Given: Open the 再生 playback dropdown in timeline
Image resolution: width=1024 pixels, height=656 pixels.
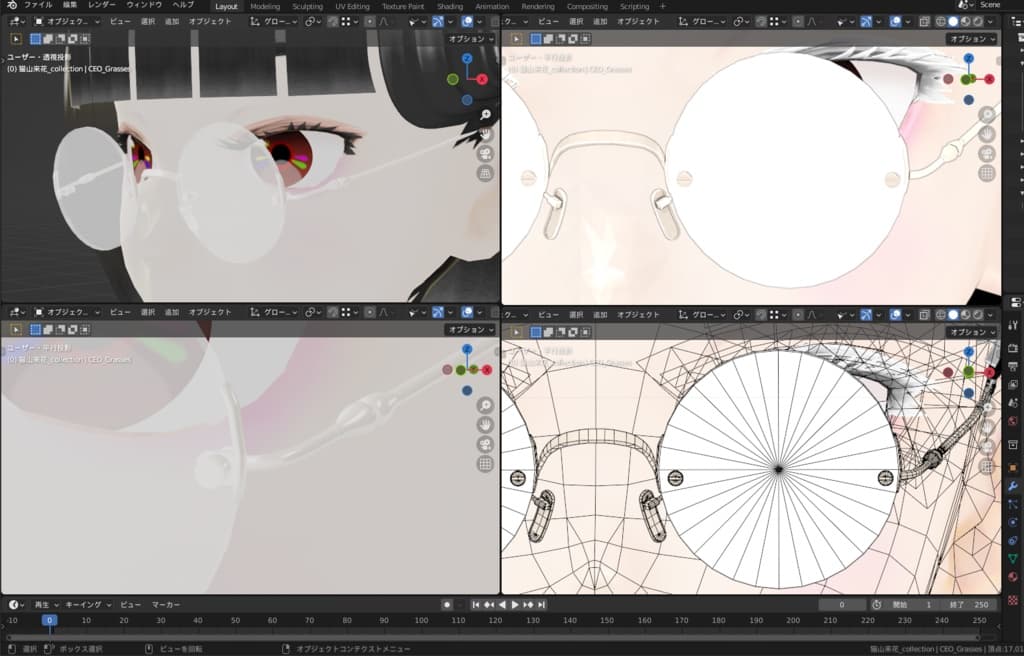Looking at the screenshot, I should pyautogui.click(x=45, y=605).
